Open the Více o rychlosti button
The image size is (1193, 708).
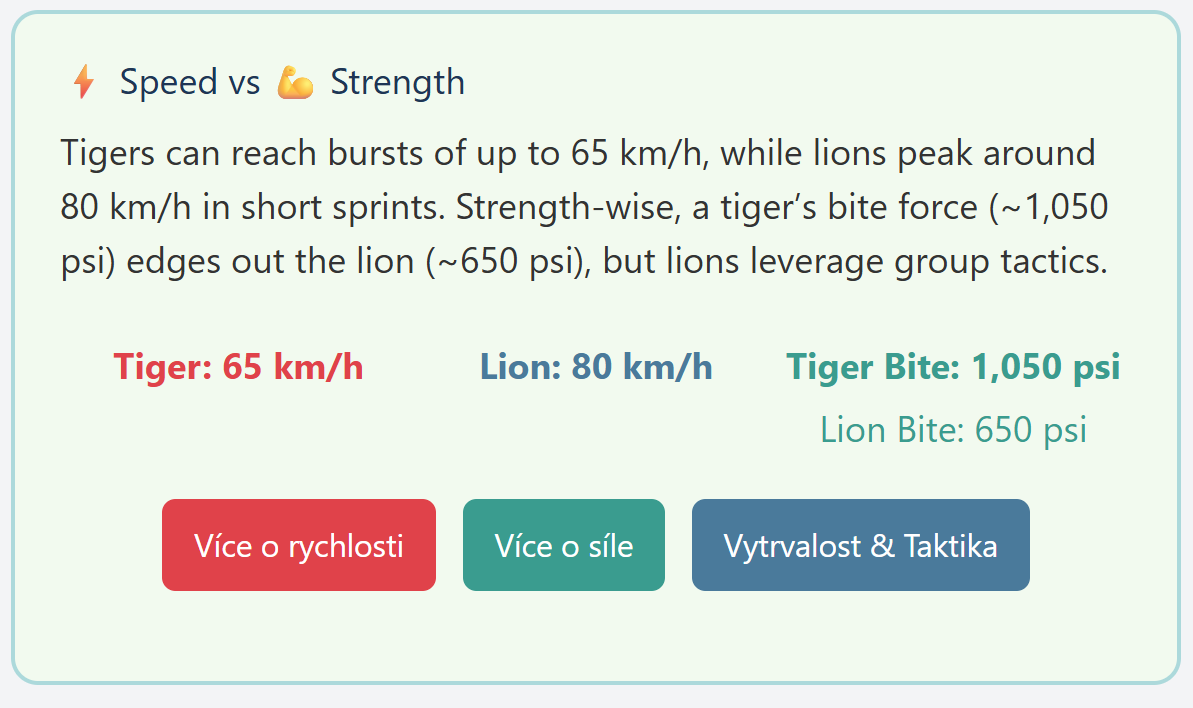[299, 544]
